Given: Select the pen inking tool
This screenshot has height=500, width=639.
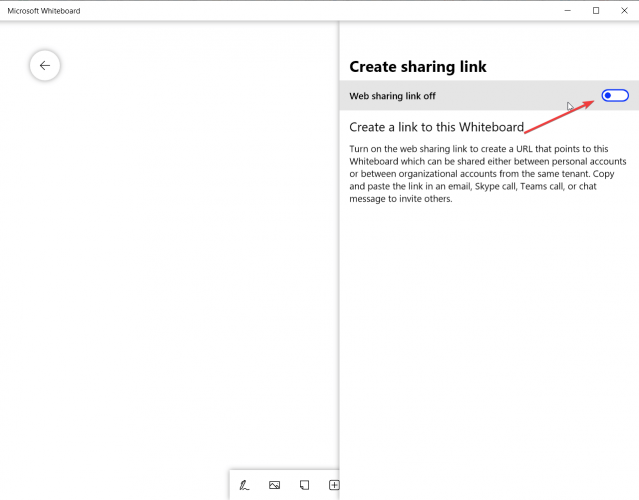Looking at the screenshot, I should 244,485.
